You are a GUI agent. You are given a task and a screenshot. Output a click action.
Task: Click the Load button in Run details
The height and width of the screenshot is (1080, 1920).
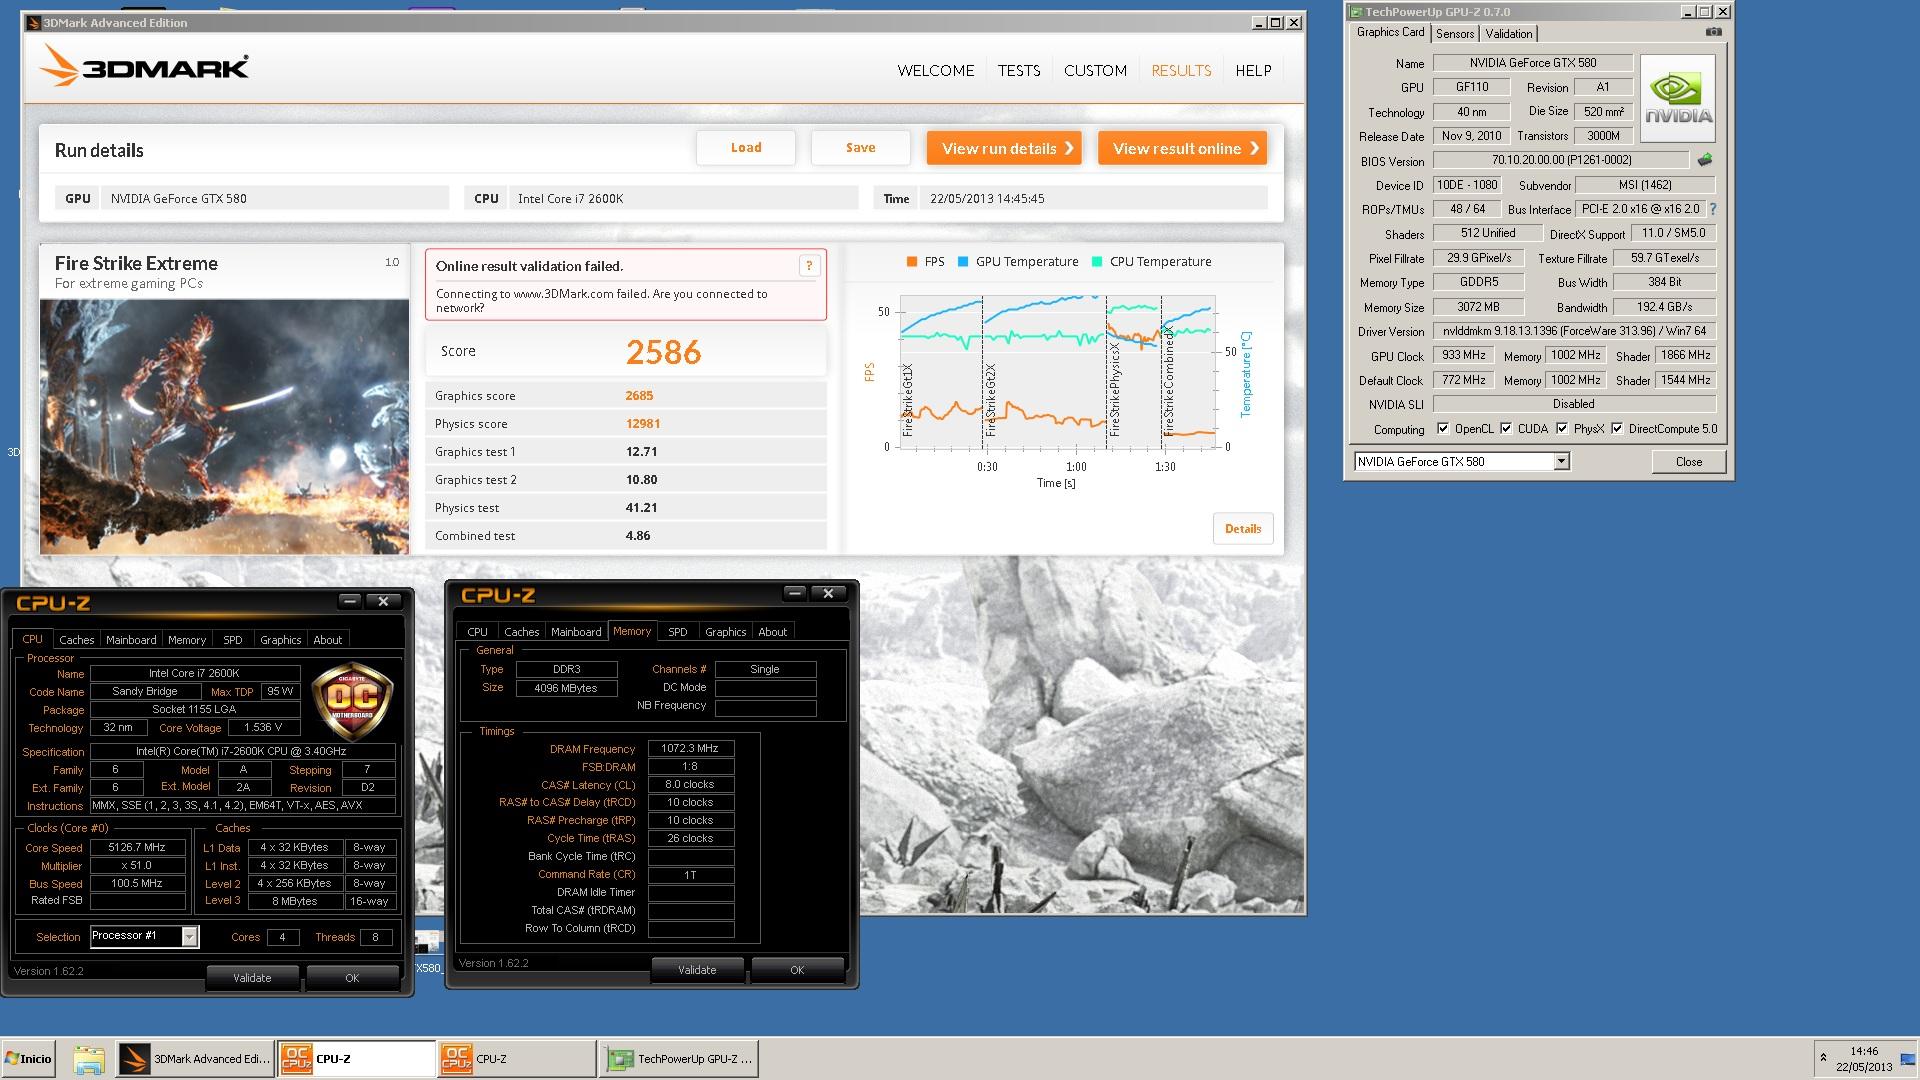coord(746,148)
